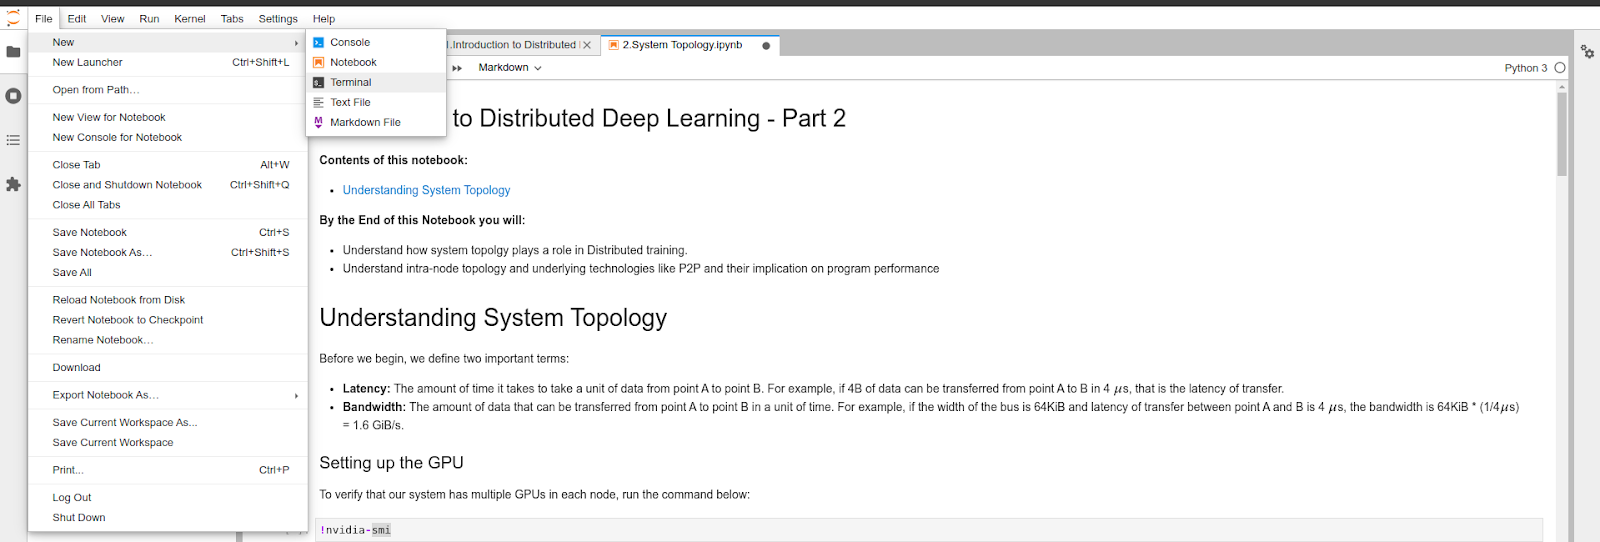Viewport: 1600px width, 542px height.
Task: Close the Introduction to Distributed tab
Action: [587, 45]
